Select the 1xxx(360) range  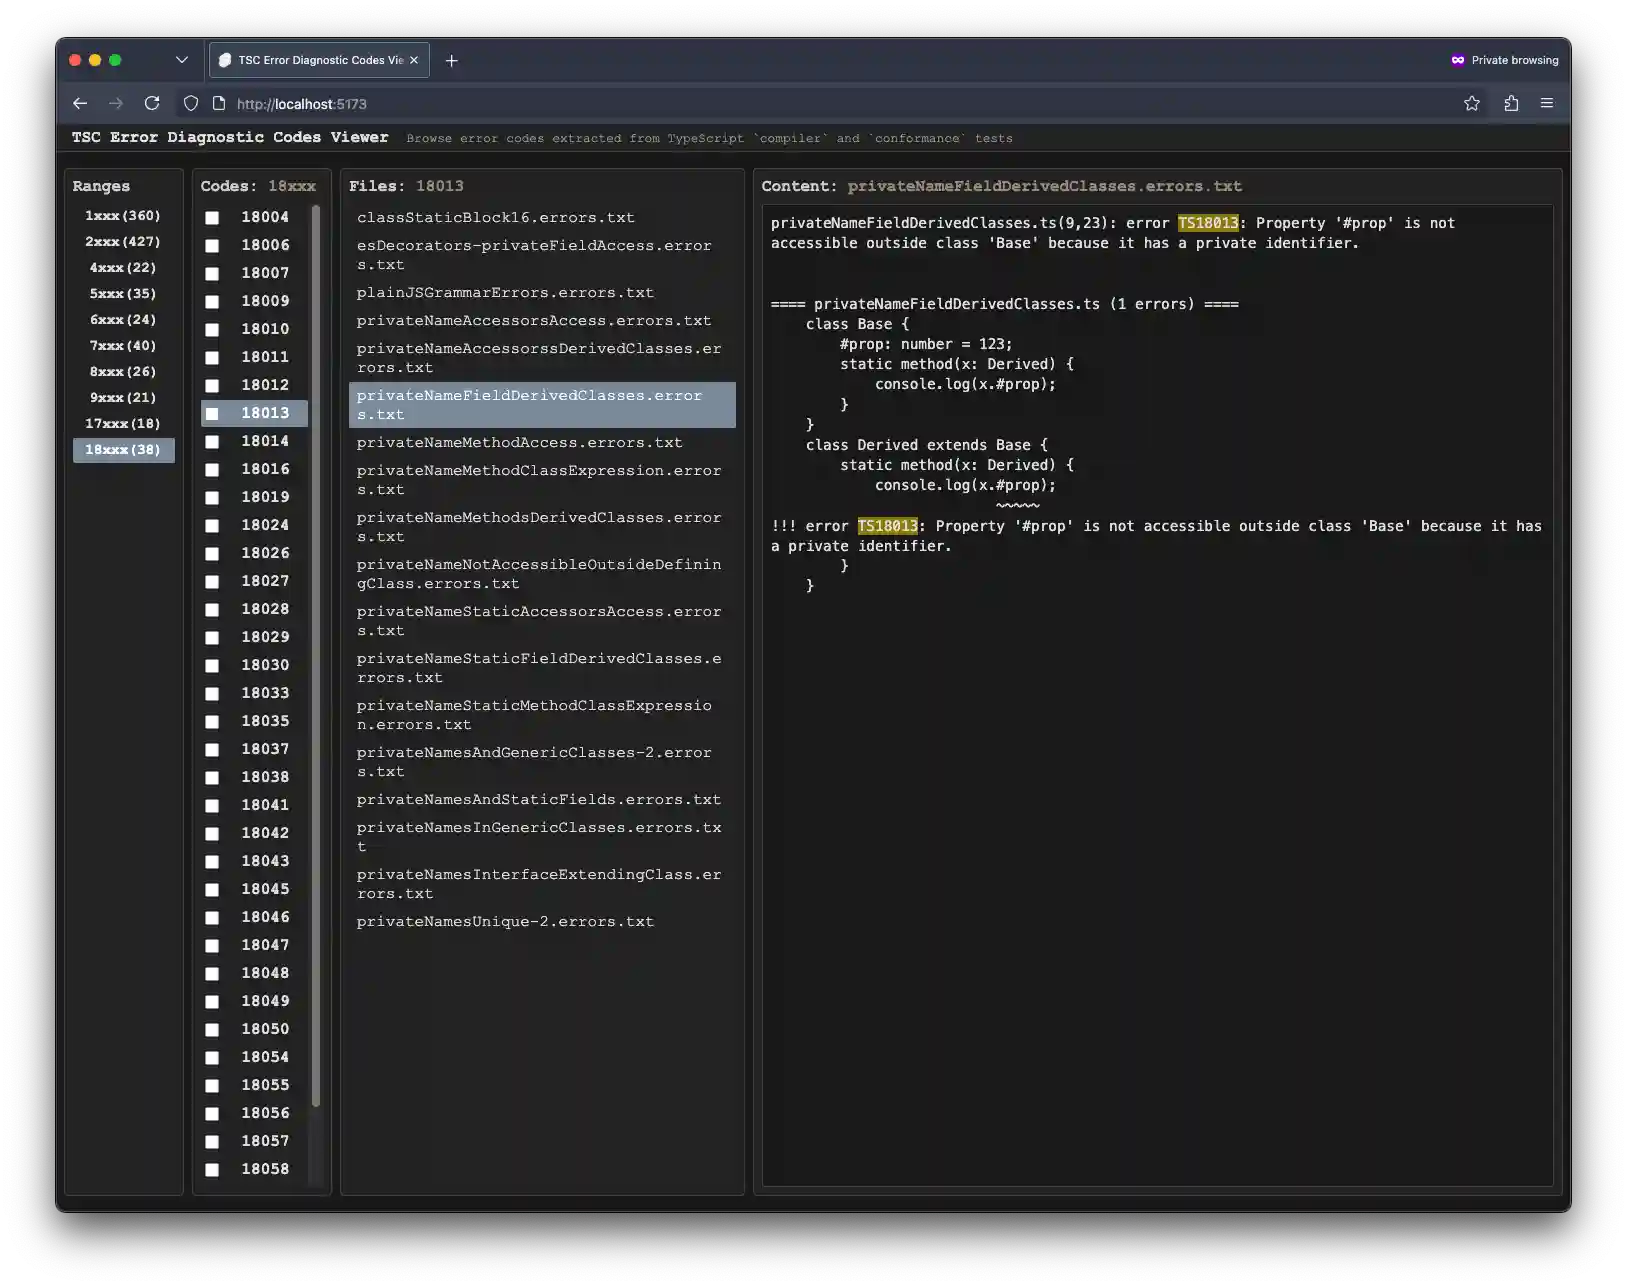tap(123, 215)
